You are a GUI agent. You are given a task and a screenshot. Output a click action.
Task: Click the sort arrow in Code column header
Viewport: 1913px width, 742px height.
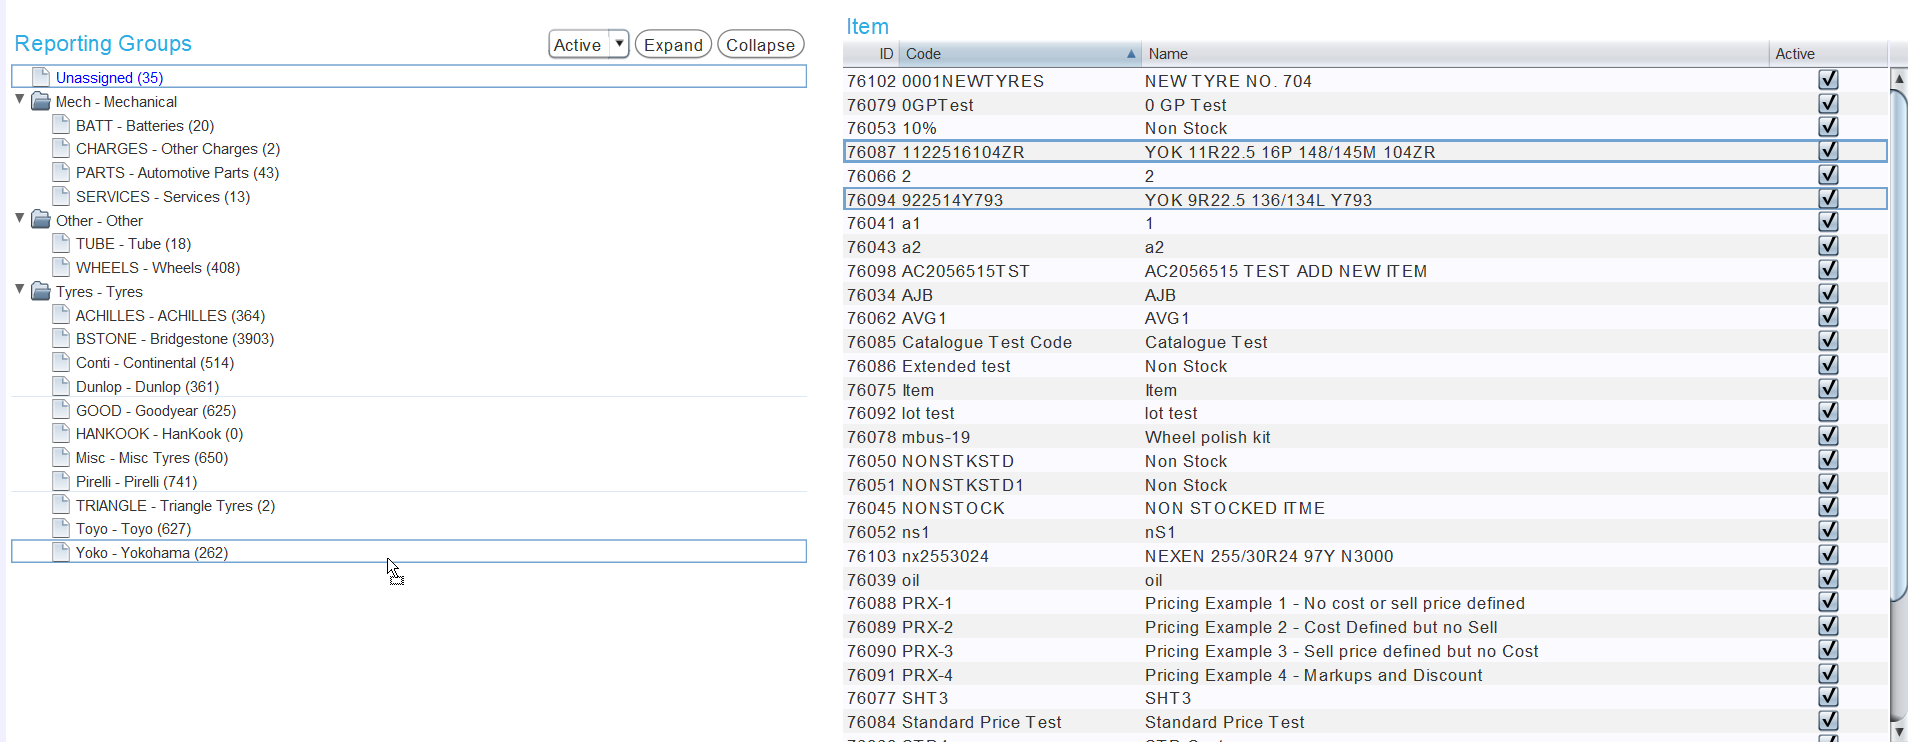click(1131, 54)
